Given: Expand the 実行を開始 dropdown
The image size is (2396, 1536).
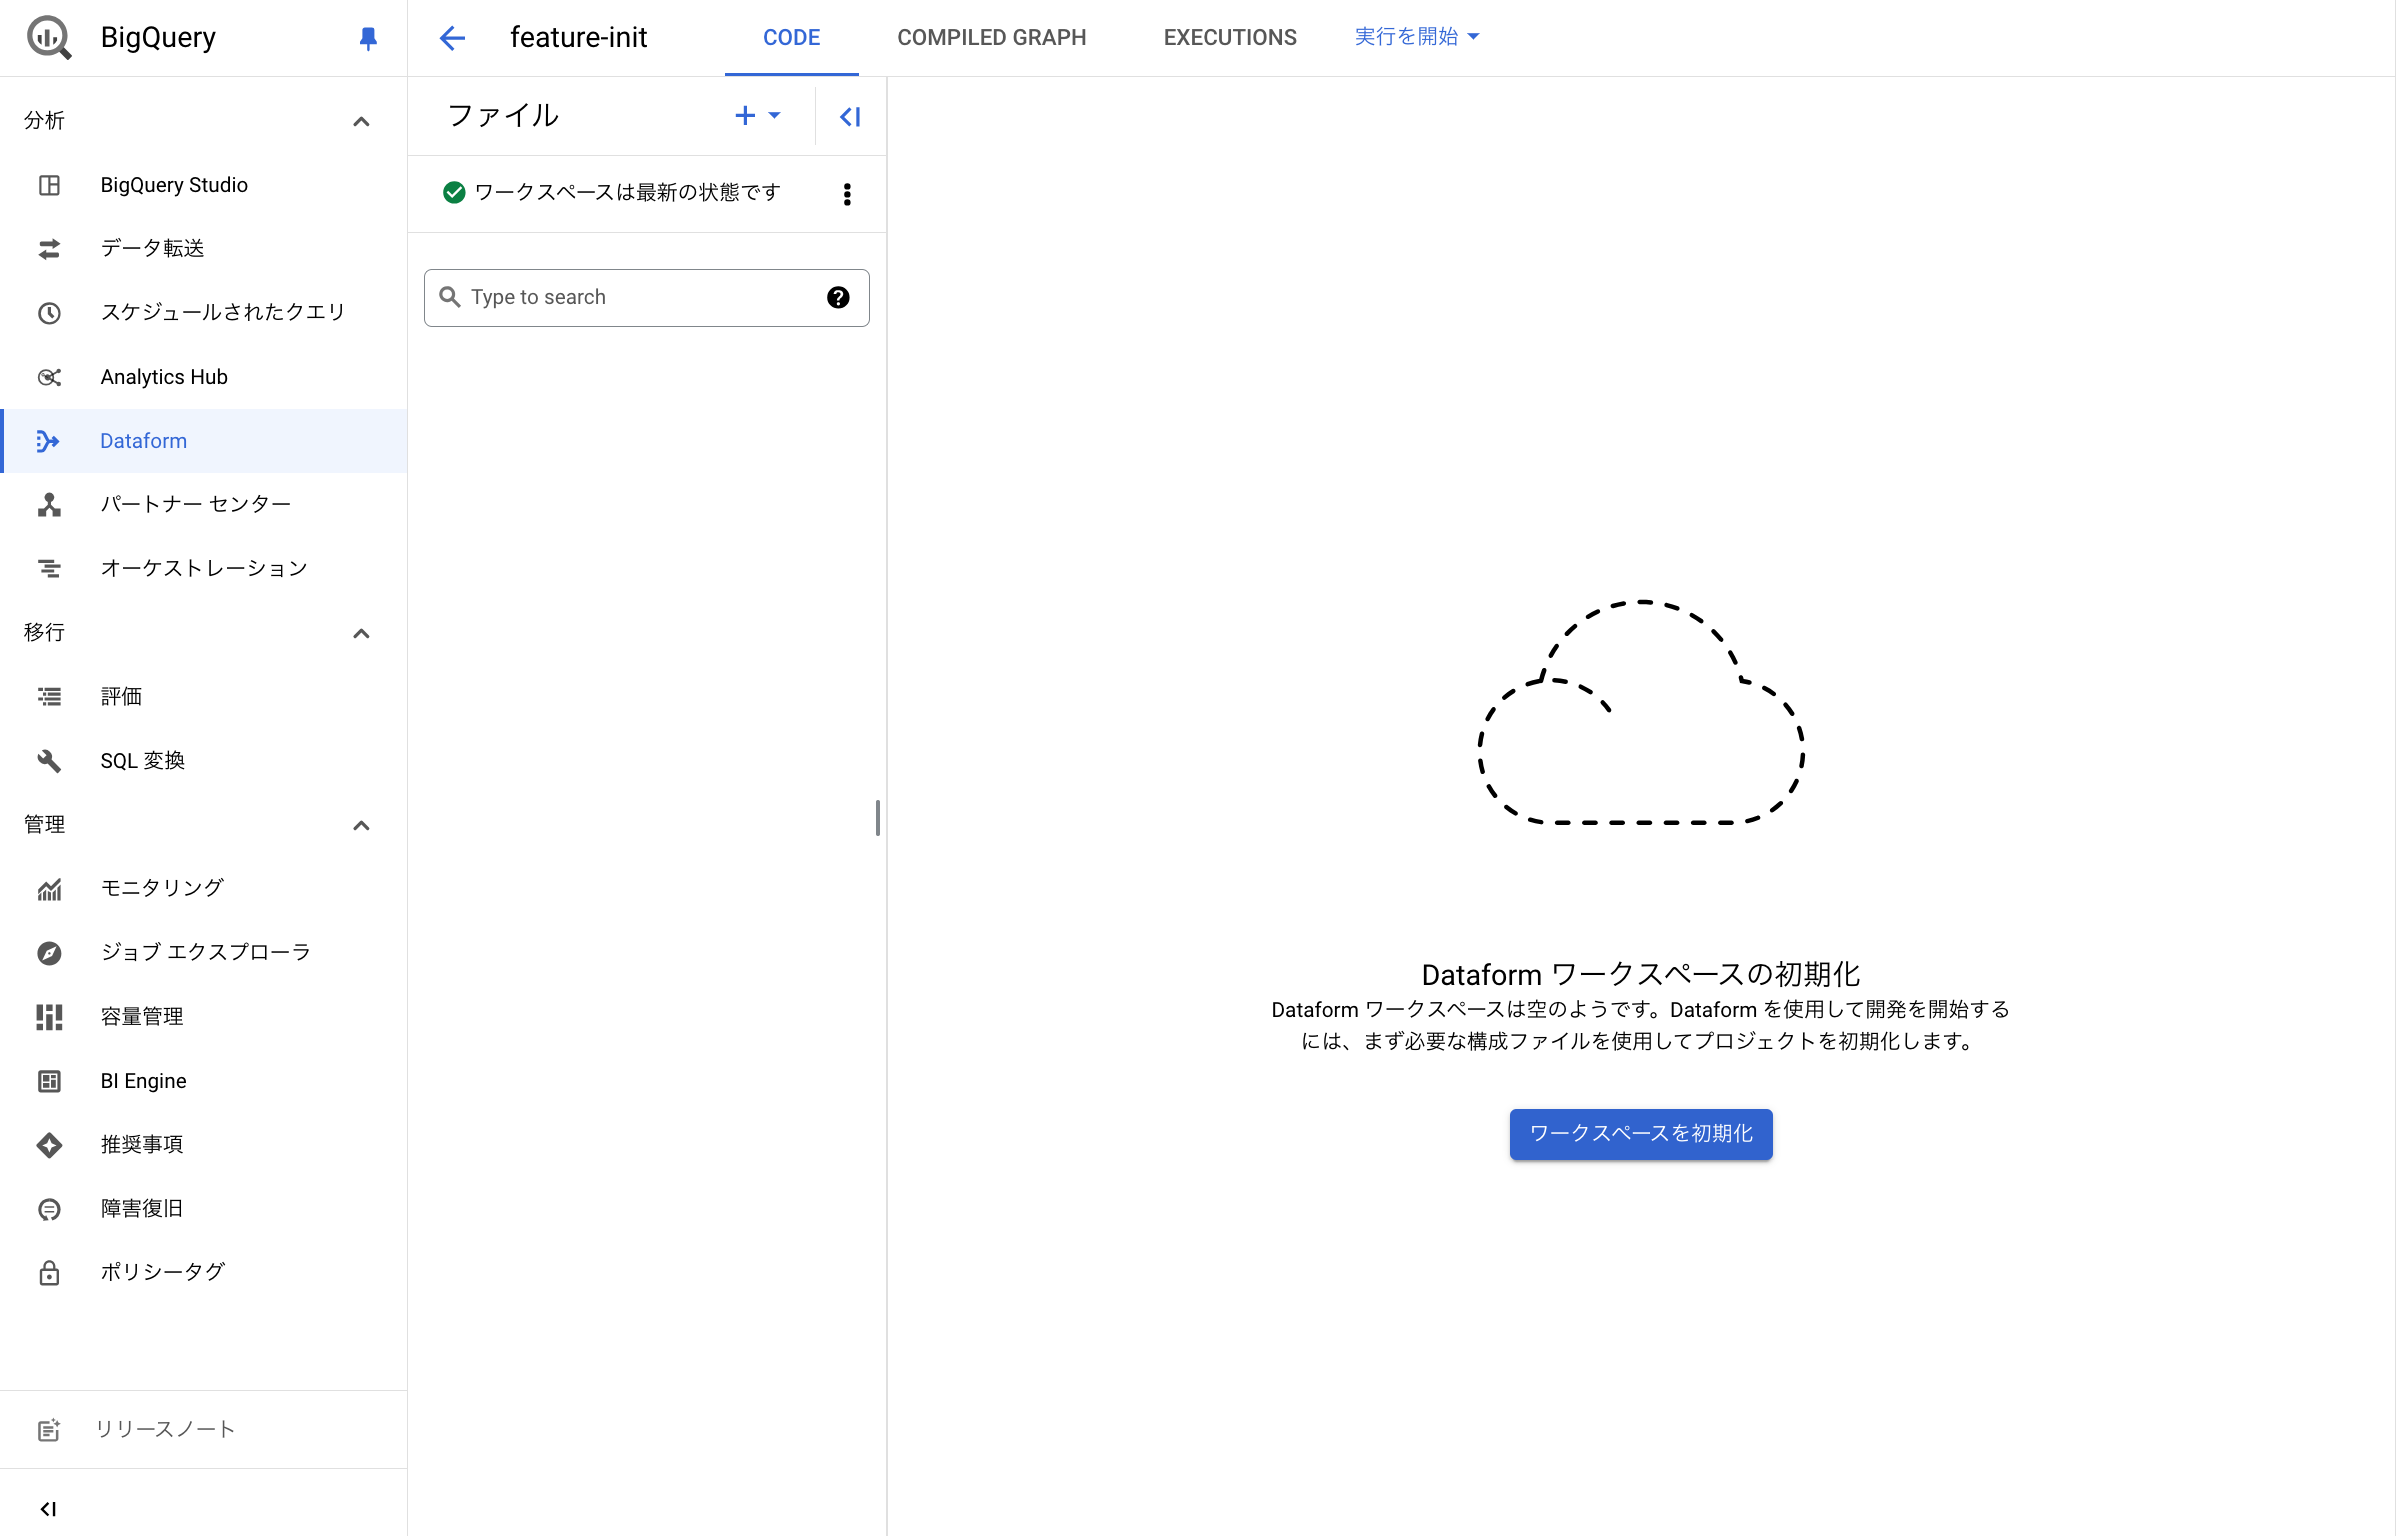Looking at the screenshot, I should 1416,37.
